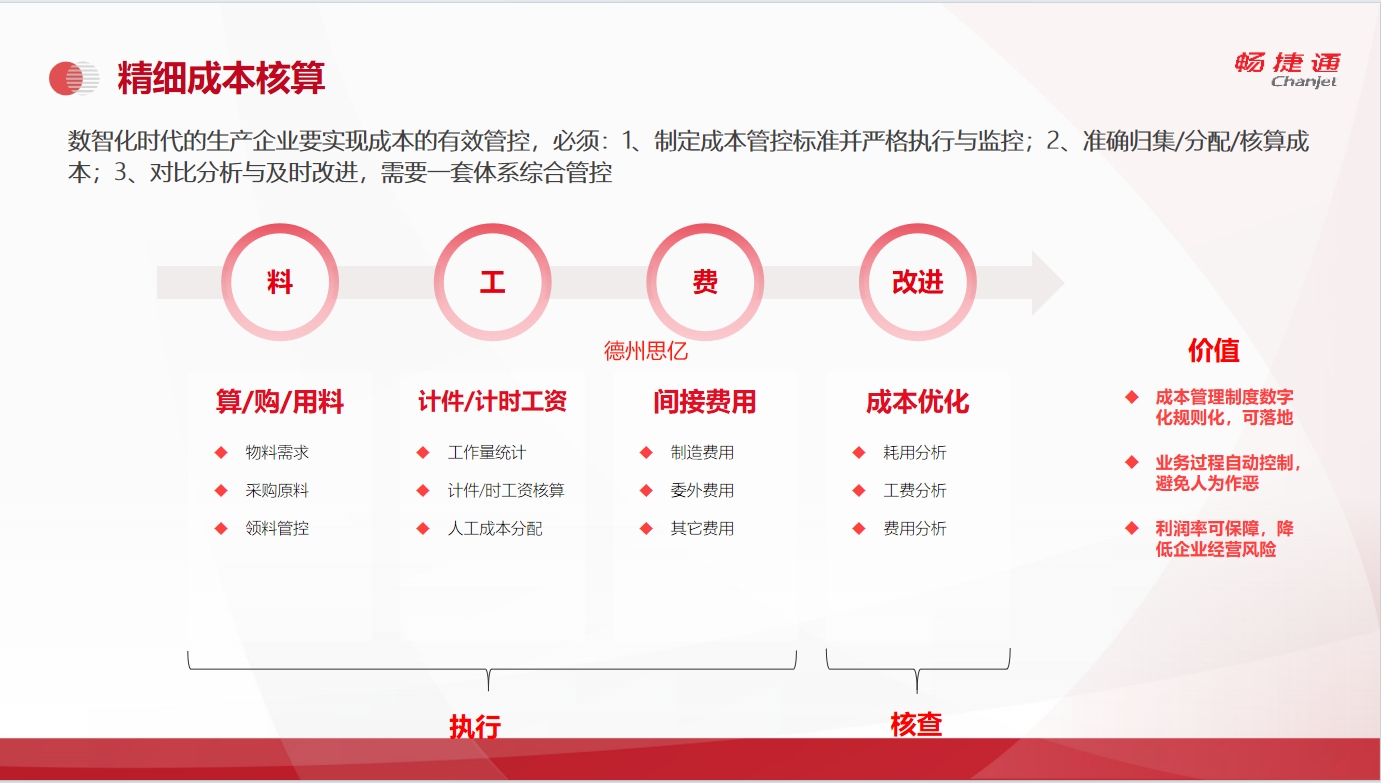
Task: Click the bullet item 物料需求
Action: (277, 453)
